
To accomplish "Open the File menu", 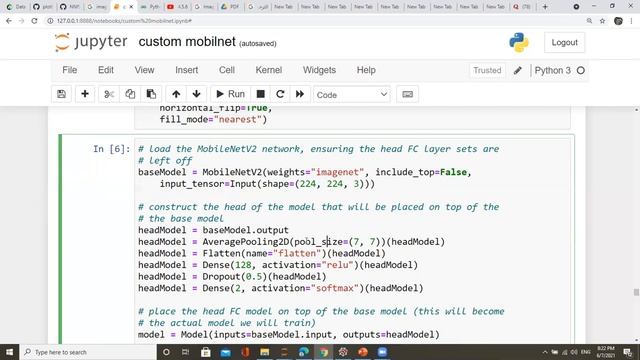I will point(69,70).
